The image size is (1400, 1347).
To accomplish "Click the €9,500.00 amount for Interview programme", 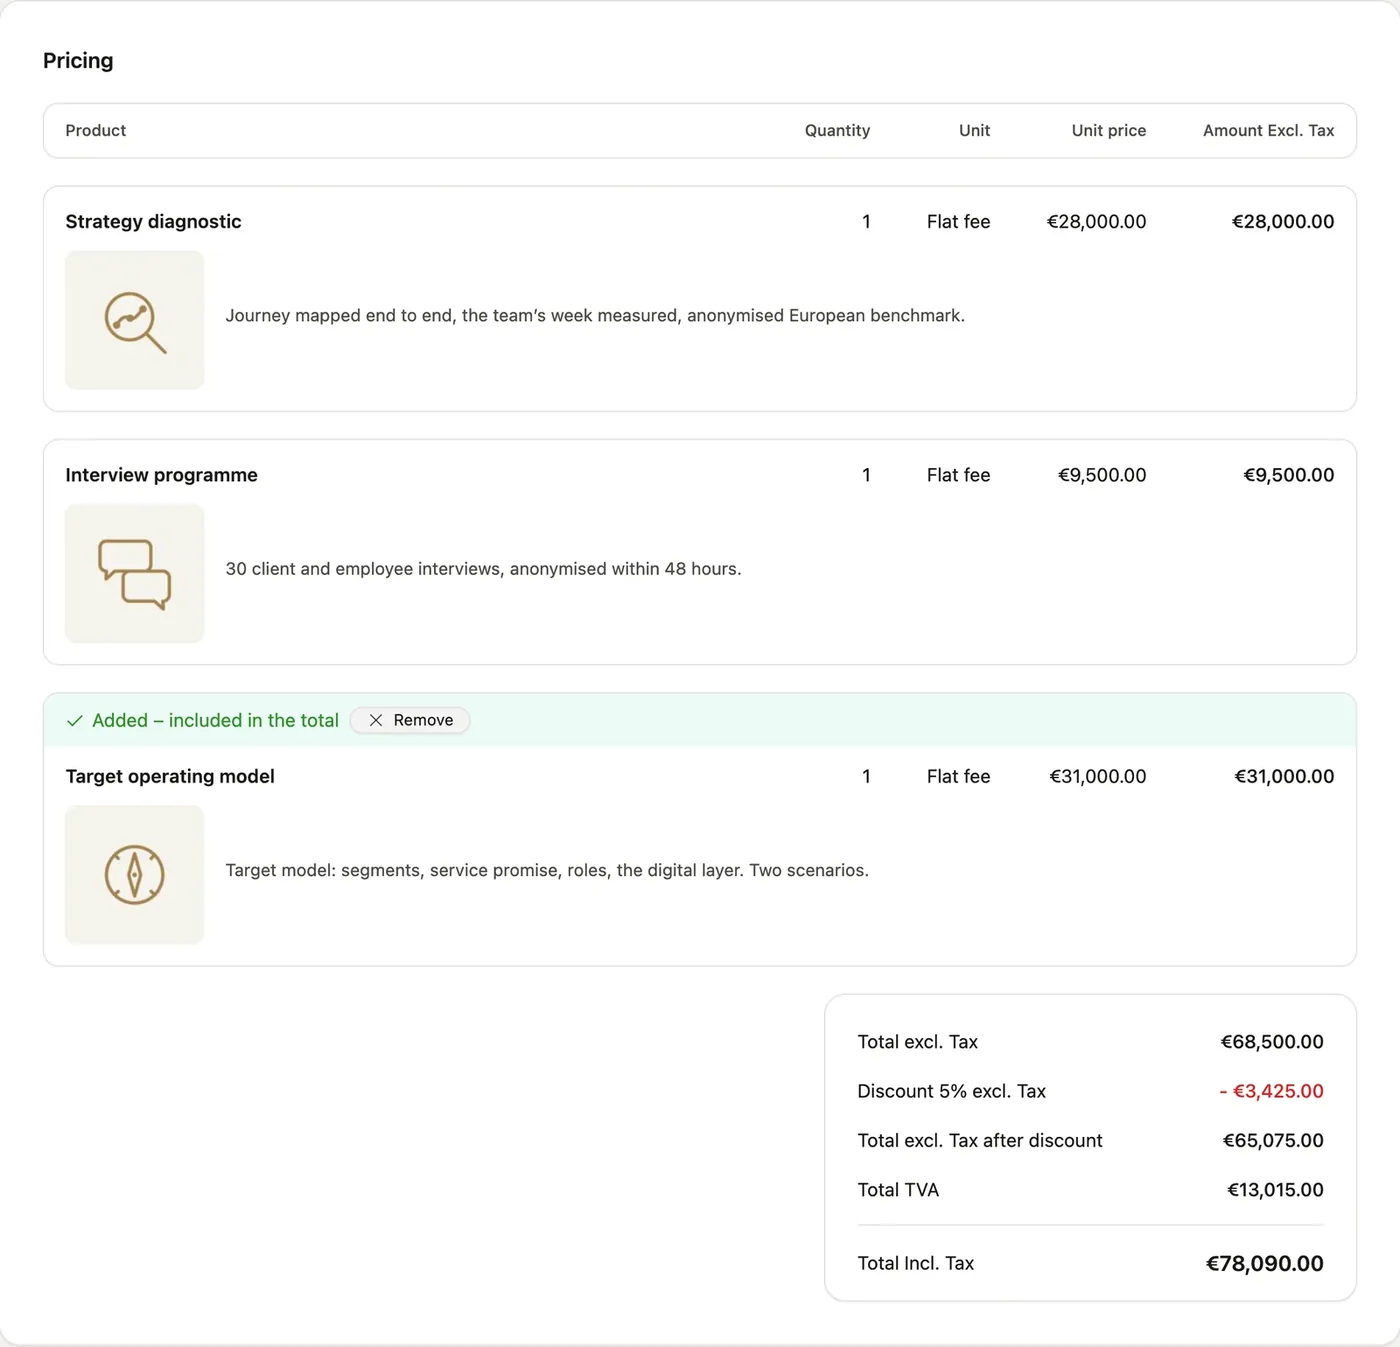I will click(1289, 475).
